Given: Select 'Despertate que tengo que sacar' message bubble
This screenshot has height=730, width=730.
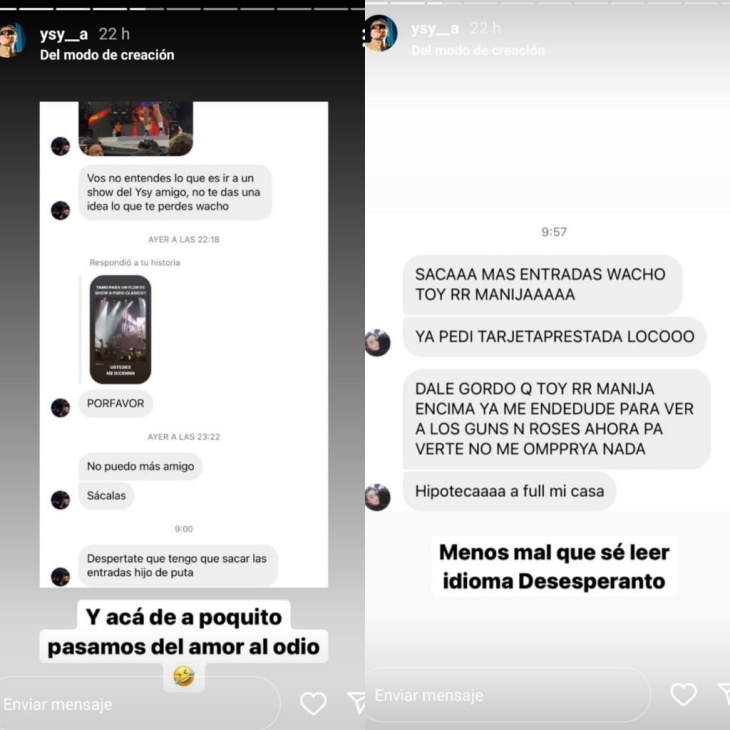Looking at the screenshot, I should coord(178,565).
